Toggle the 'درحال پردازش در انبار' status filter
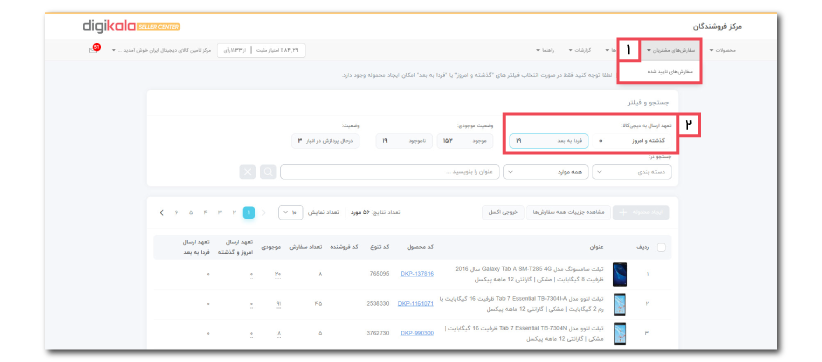 (x=326, y=141)
